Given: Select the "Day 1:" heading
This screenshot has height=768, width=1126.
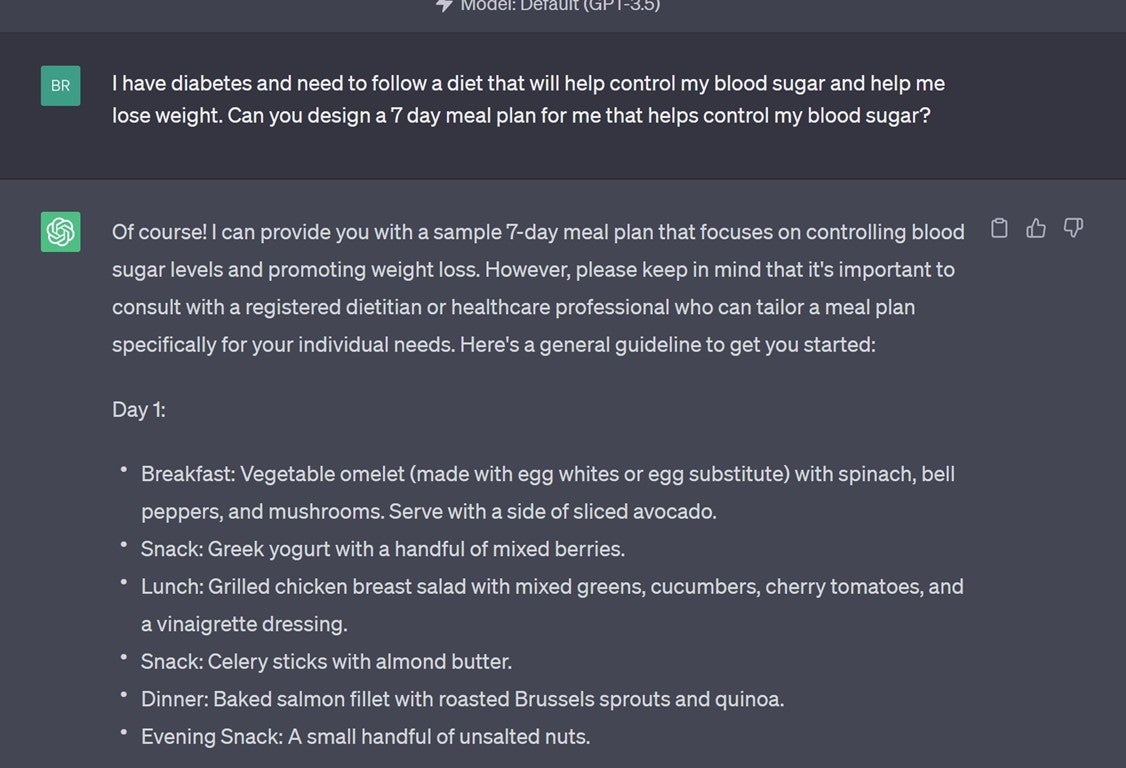Looking at the screenshot, I should (x=139, y=409).
